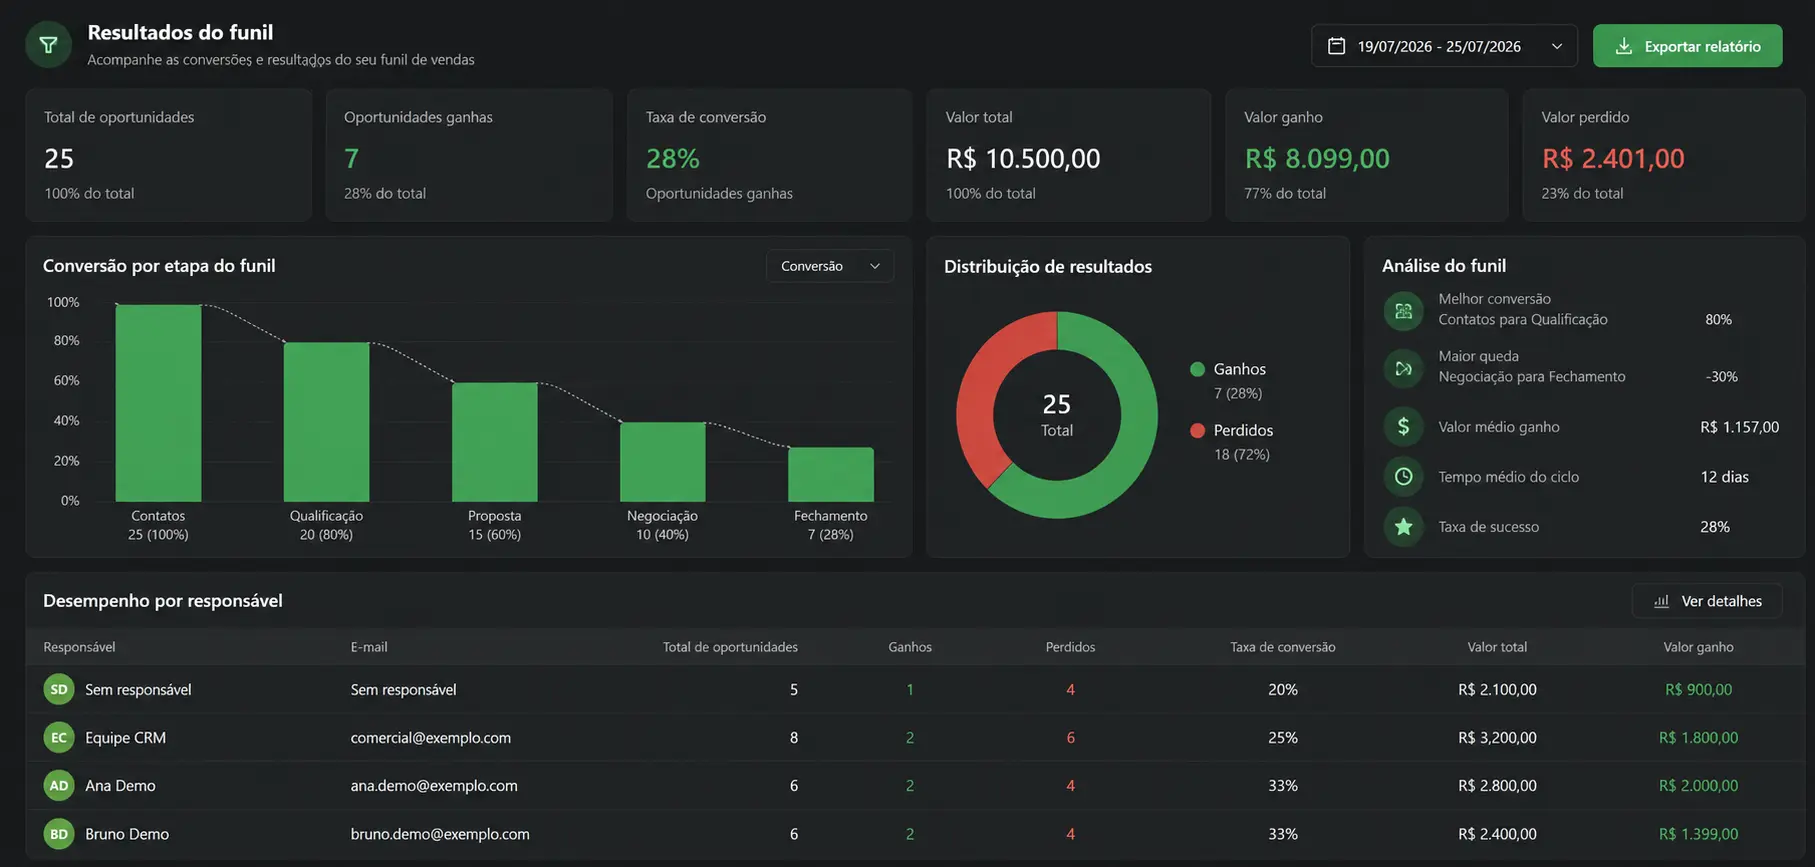
Task: Click the 18 (72%) Perdidos legend value
Action: click(1241, 454)
